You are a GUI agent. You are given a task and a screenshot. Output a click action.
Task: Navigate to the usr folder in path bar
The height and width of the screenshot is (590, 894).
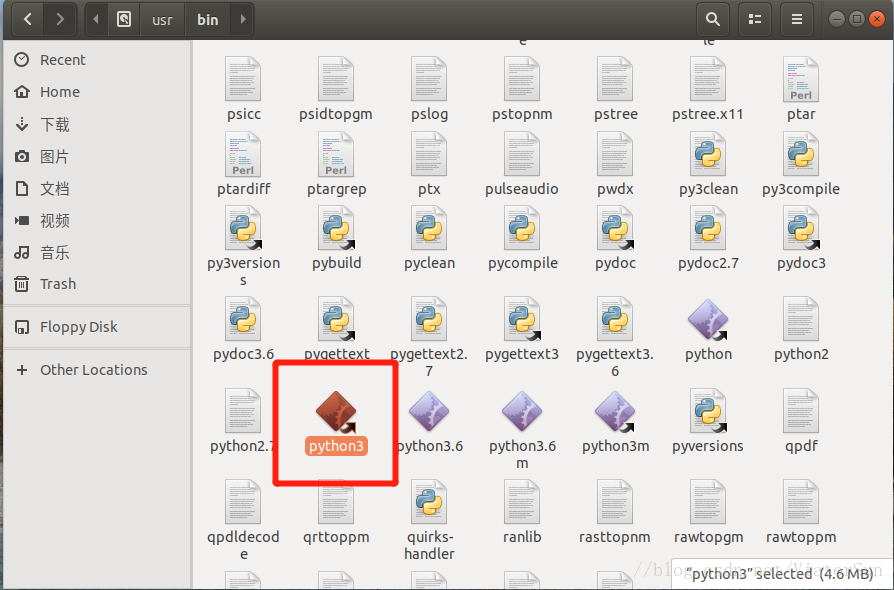point(162,20)
